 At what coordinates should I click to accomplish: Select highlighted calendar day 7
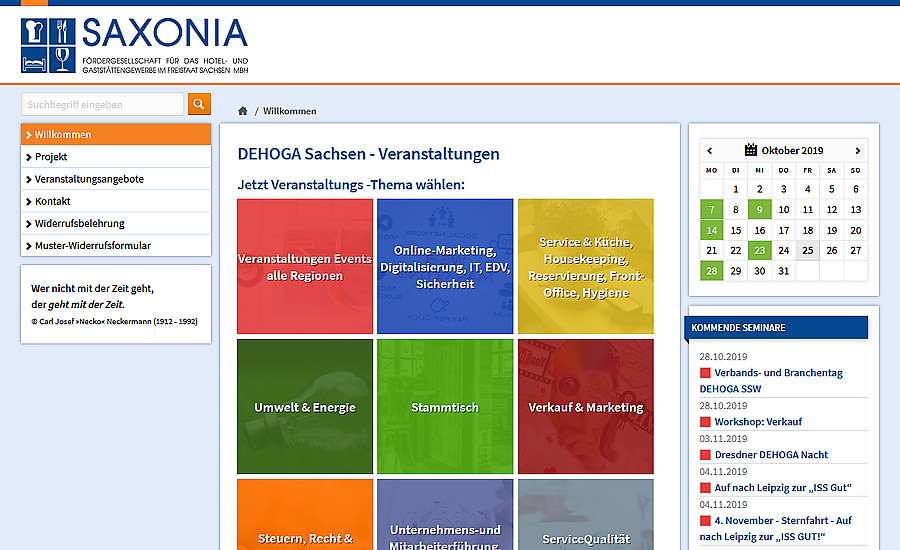tap(712, 210)
